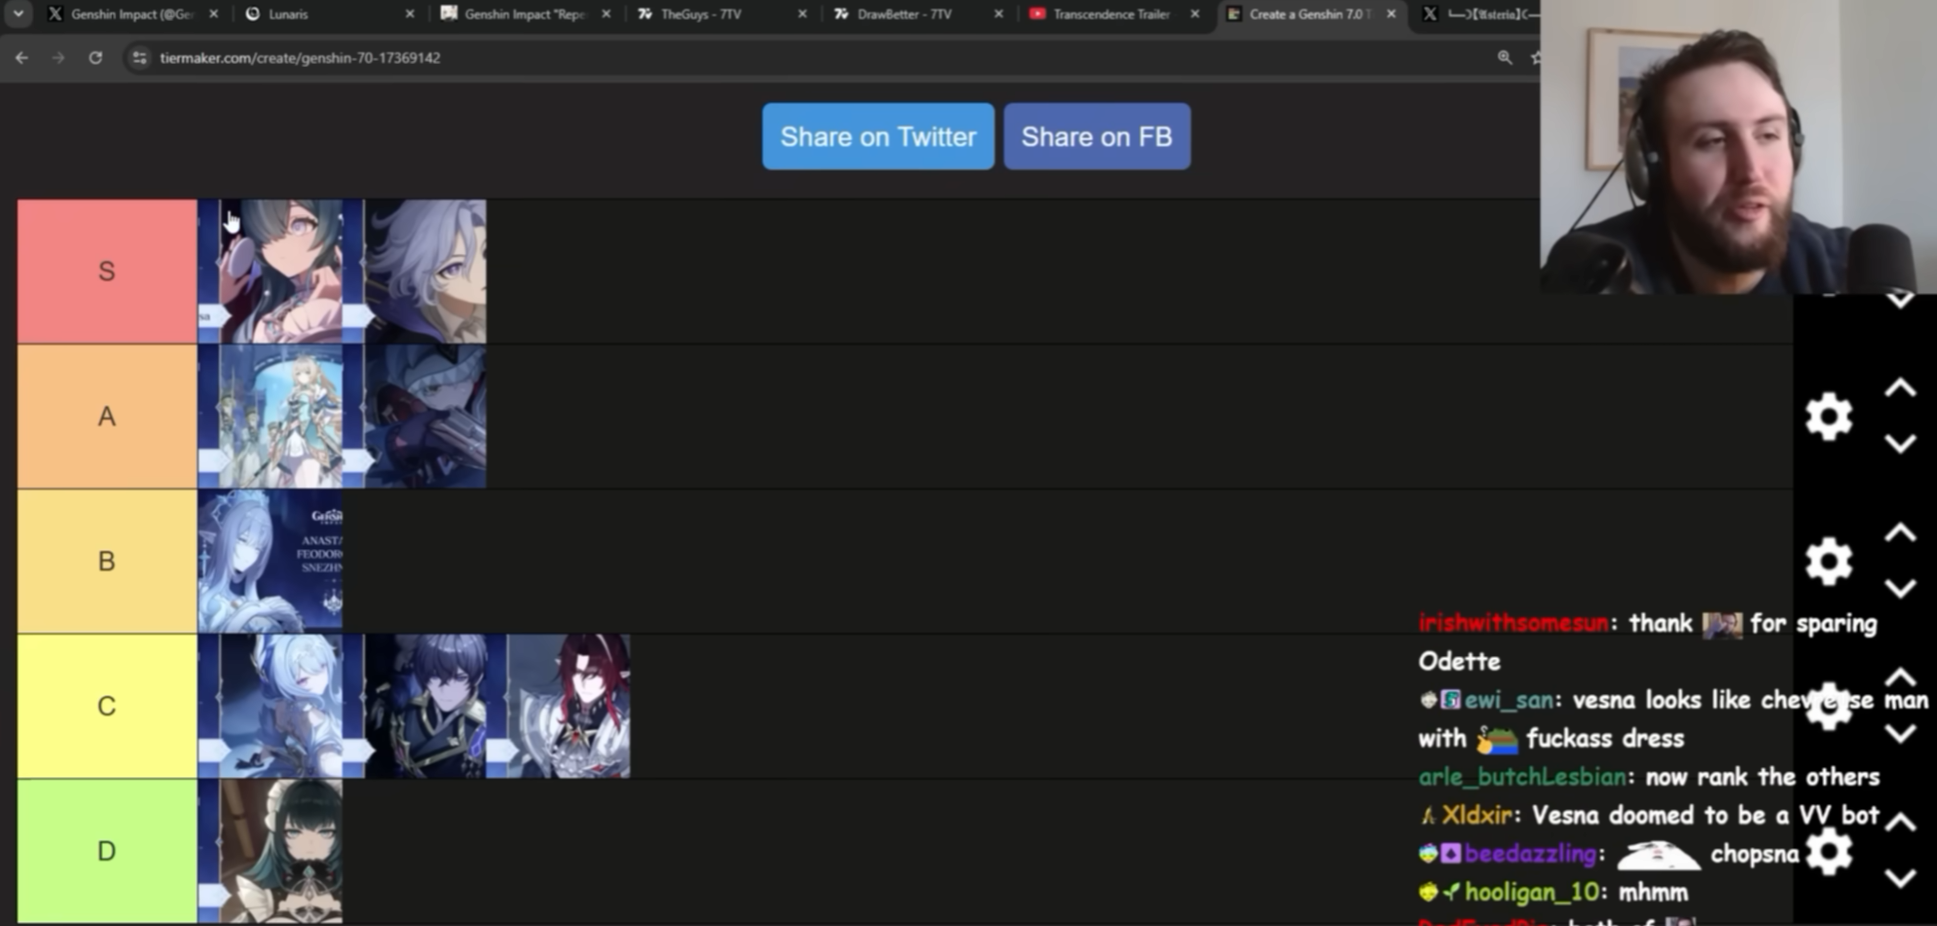Close the DrawBetter - 7TV tab
Image resolution: width=1937 pixels, height=926 pixels.
(x=998, y=14)
